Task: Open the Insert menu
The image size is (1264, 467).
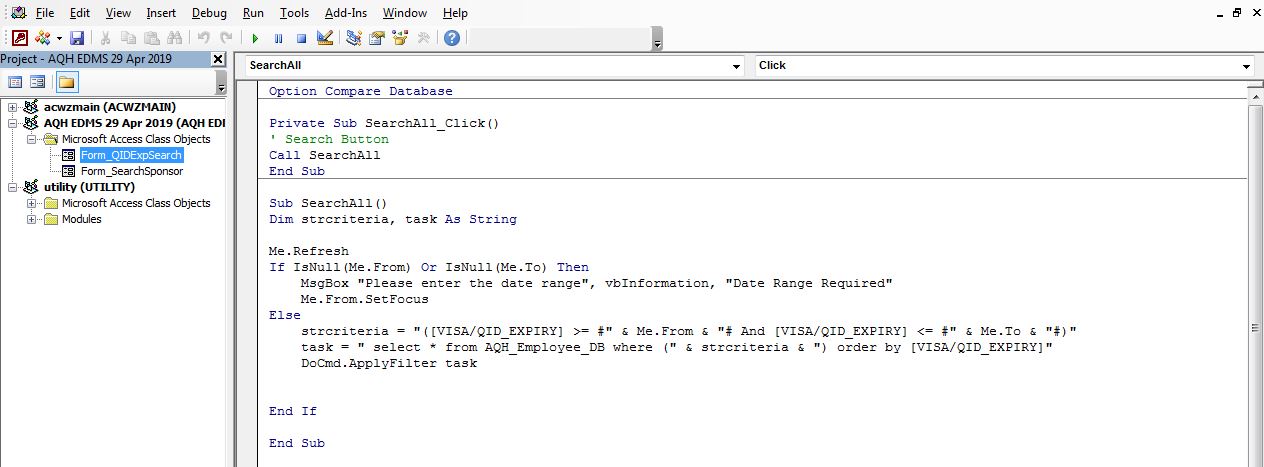Action: coord(161,13)
